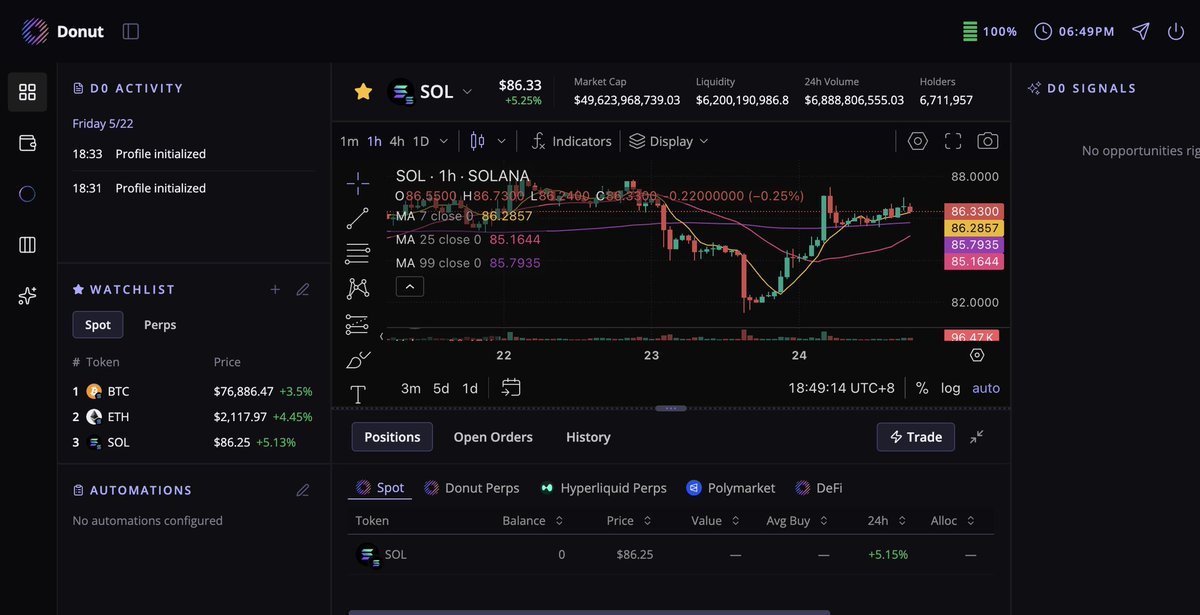Select the 1h timeframe
This screenshot has width=1200, height=615.
click(374, 141)
